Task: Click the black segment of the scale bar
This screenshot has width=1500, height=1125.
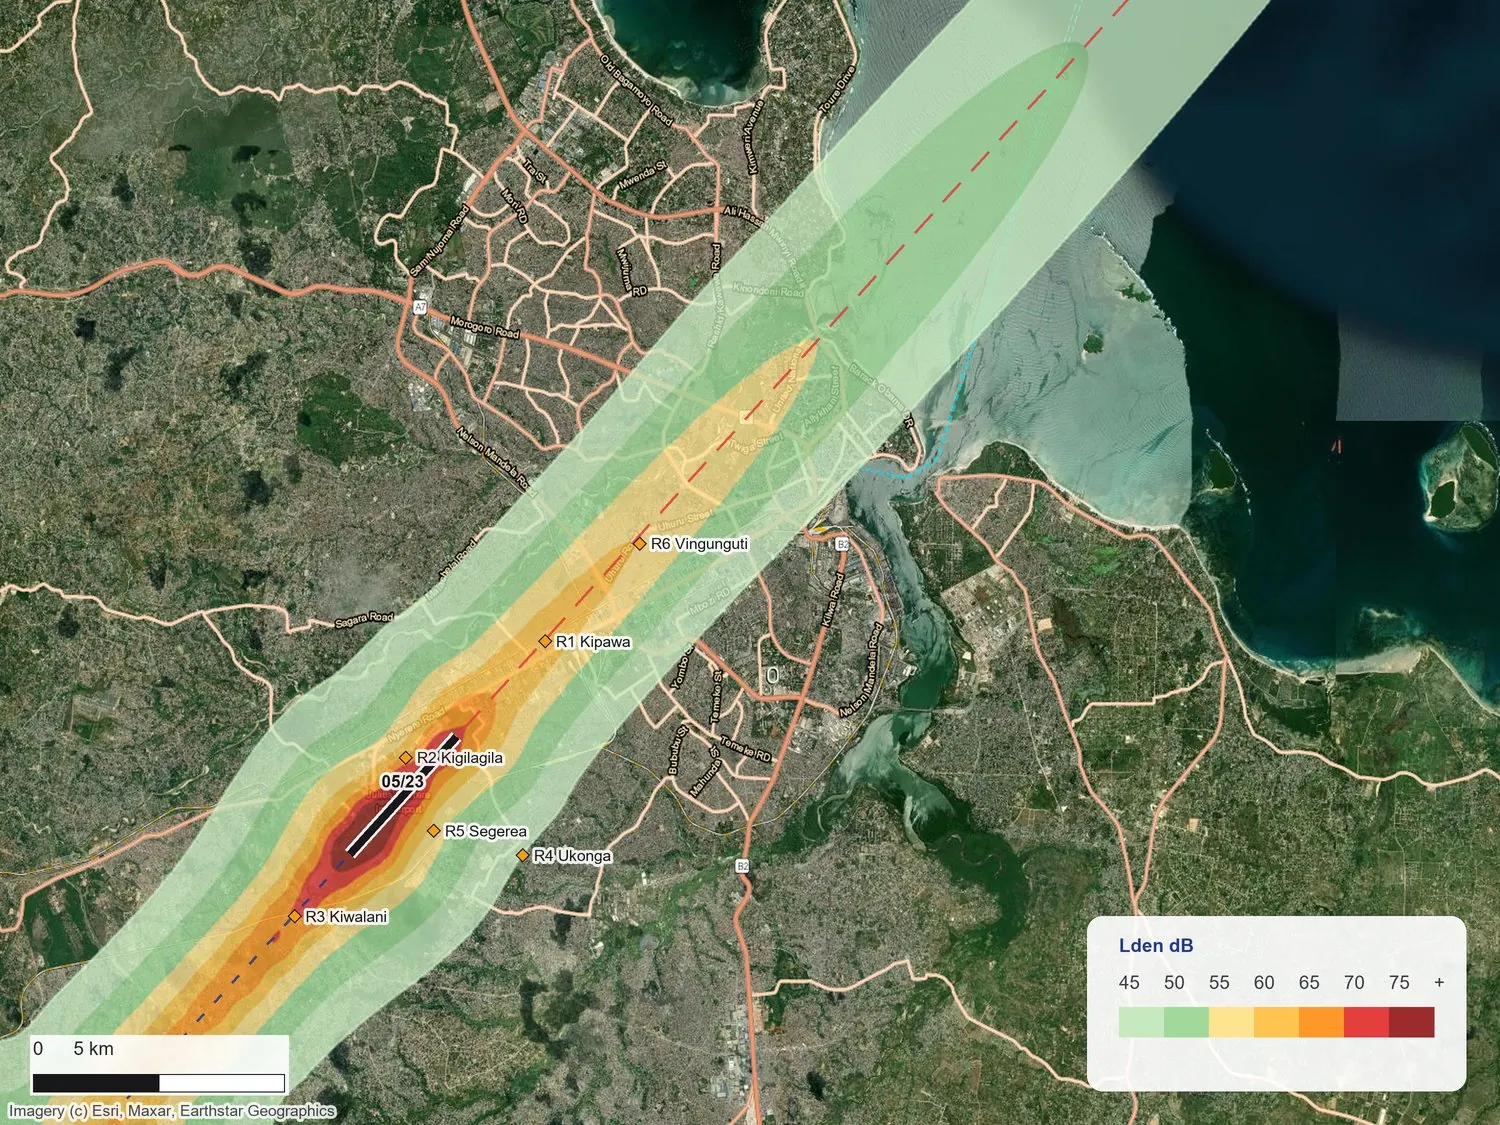Action: pos(96,1083)
